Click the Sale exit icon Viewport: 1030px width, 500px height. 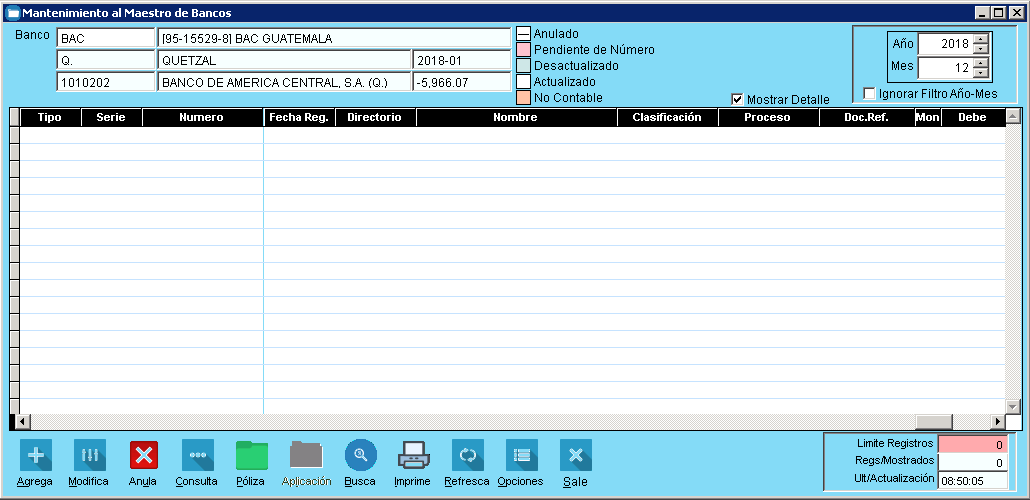point(575,456)
